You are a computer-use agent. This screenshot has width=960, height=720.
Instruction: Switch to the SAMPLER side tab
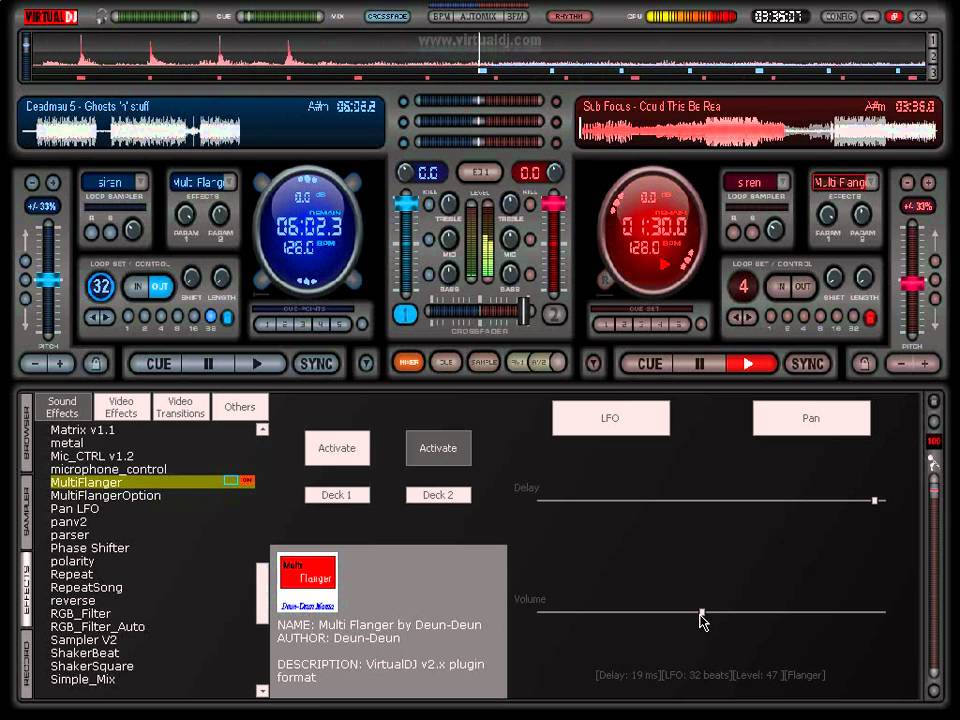click(26, 511)
